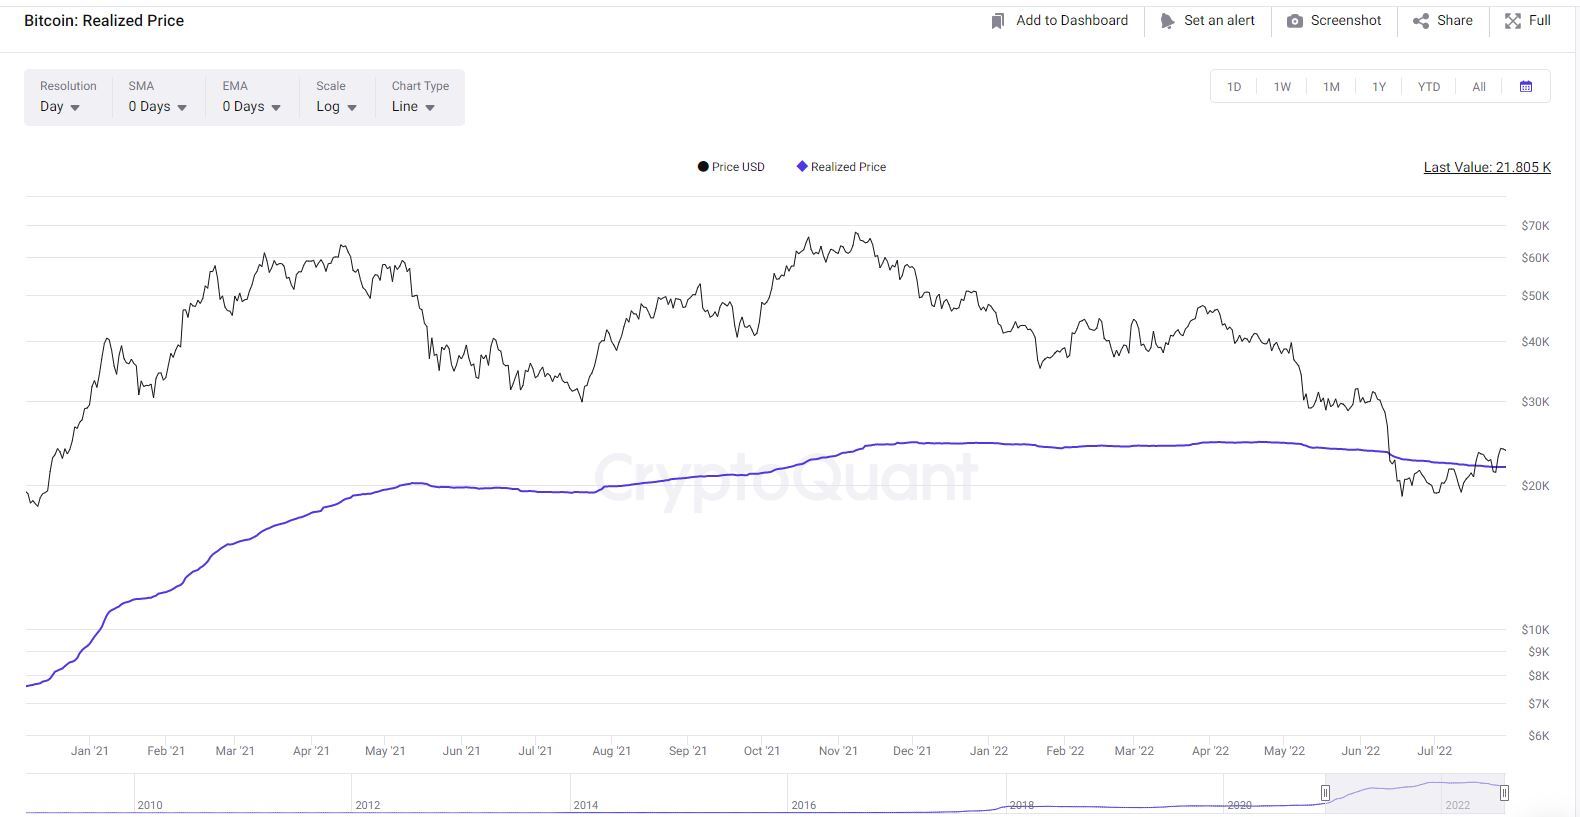
Task: Click the Share icon
Action: pyautogui.click(x=1420, y=21)
